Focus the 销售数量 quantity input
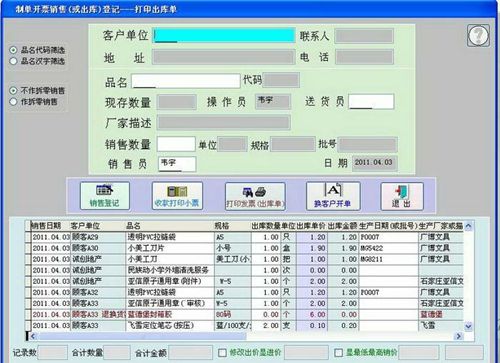This screenshot has width=500, height=363. [x=176, y=144]
